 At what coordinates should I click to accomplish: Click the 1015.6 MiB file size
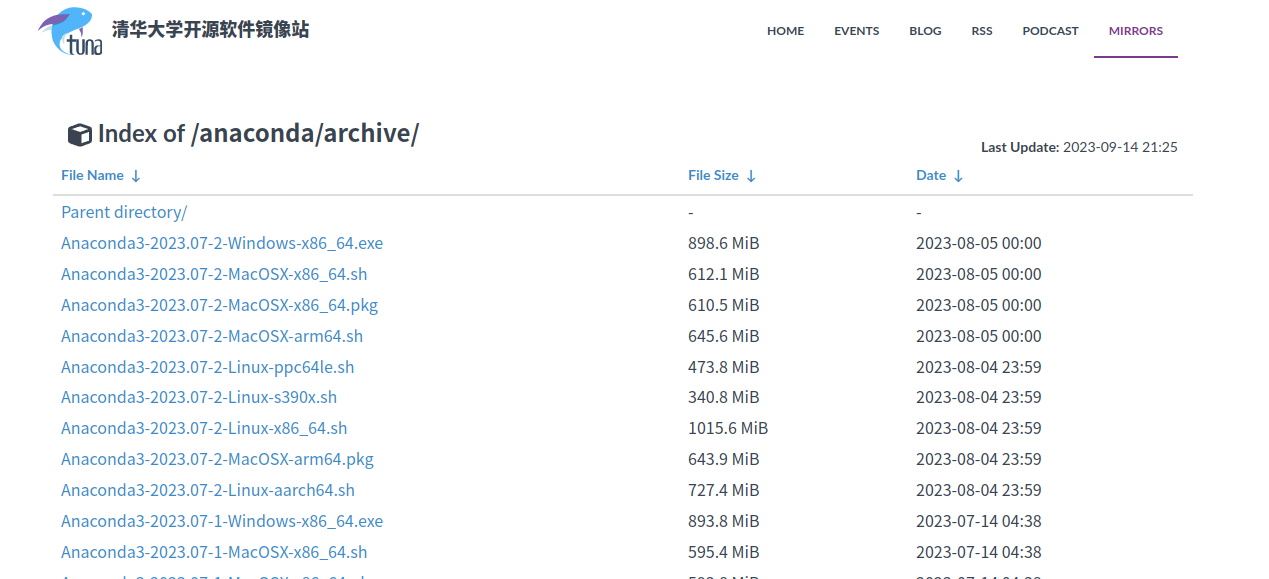click(728, 428)
